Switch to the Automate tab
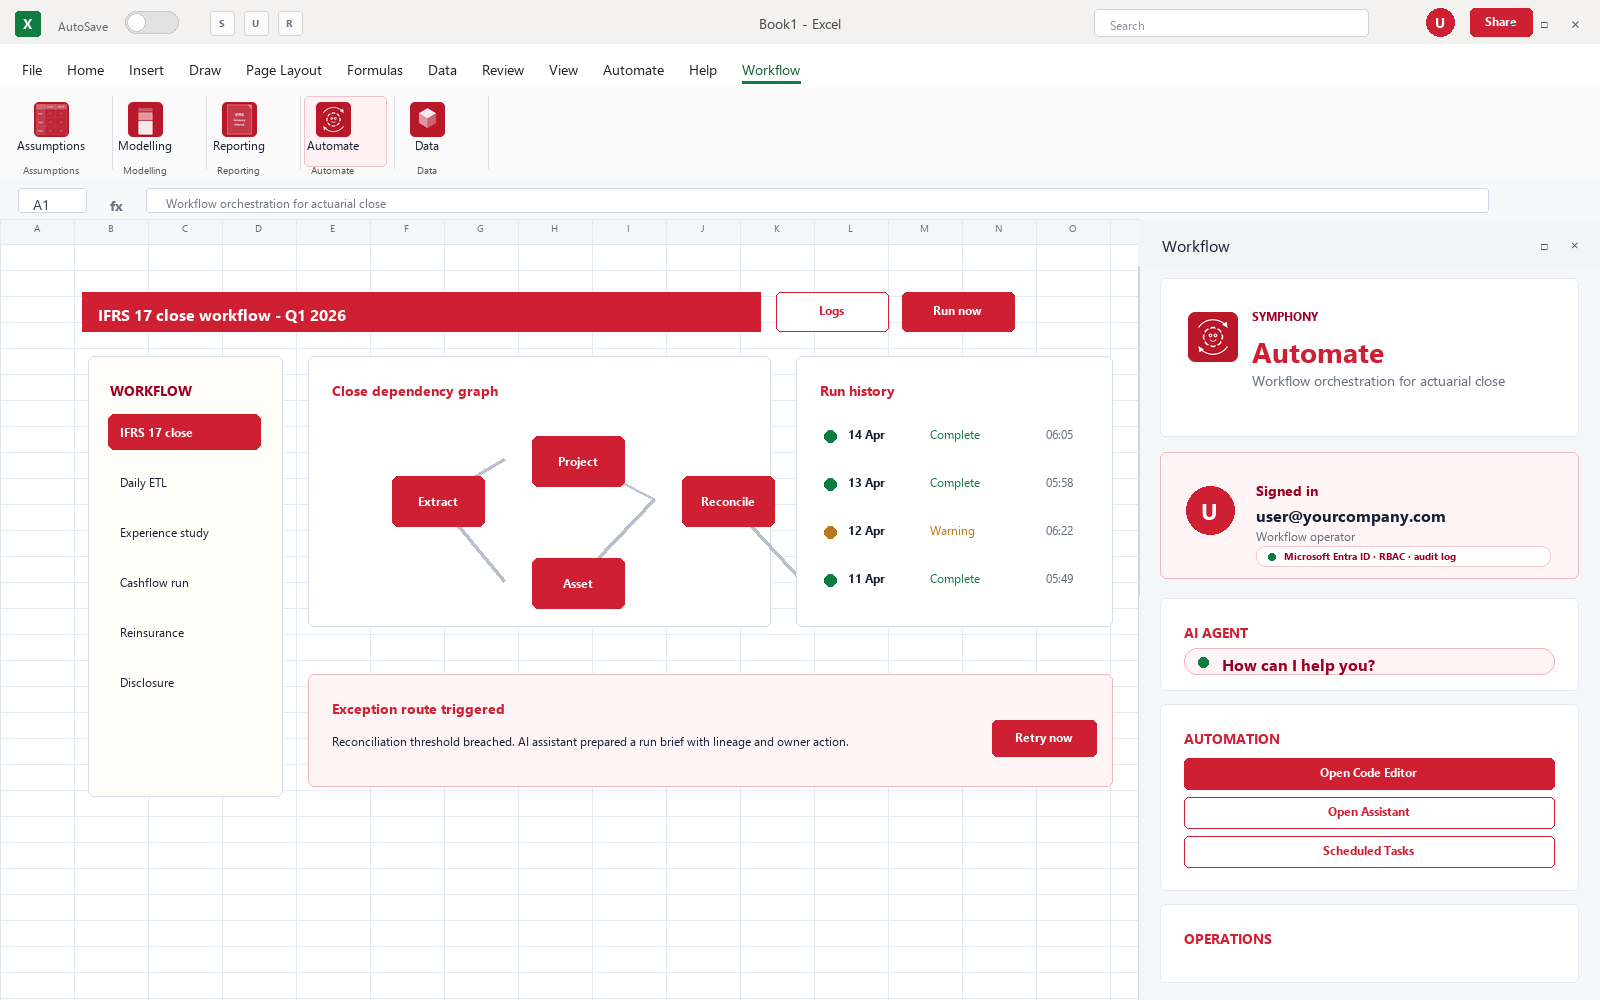This screenshot has height=1000, width=1600. (x=633, y=70)
